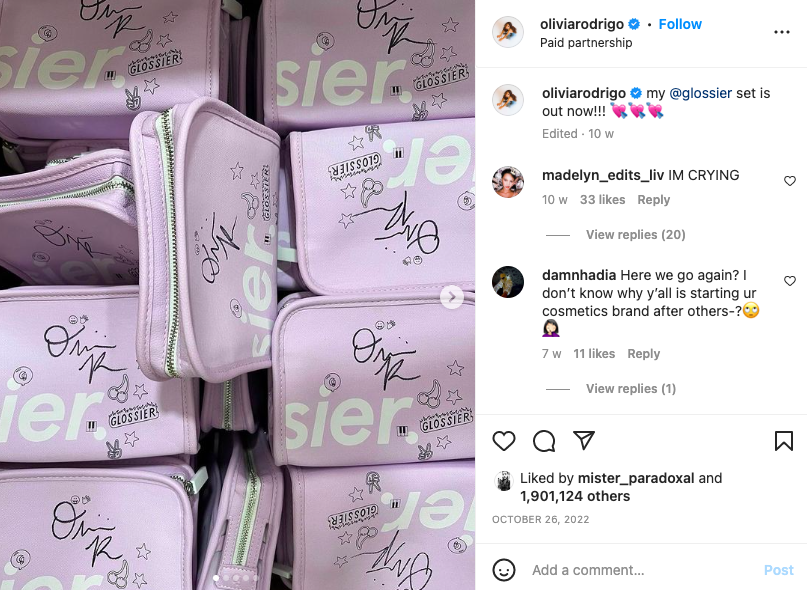
Task: Click the Follow link next to oliviarodrigo
Action: [x=680, y=24]
